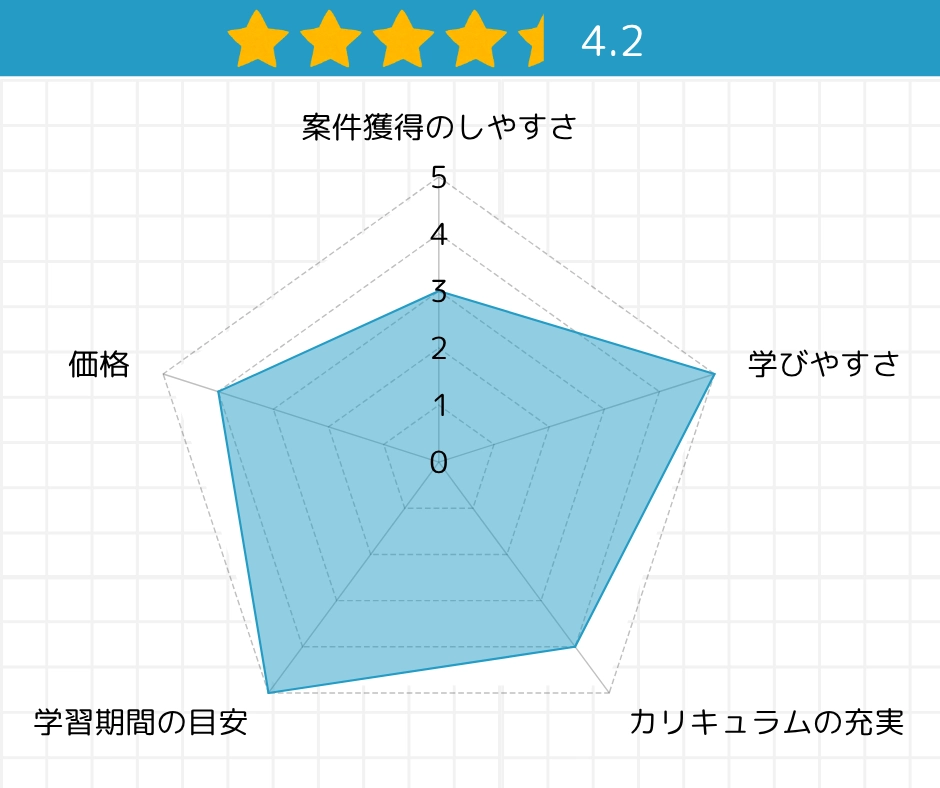Click the scale number 2 on chart
Image resolution: width=940 pixels, height=788 pixels.
pyautogui.click(x=439, y=348)
